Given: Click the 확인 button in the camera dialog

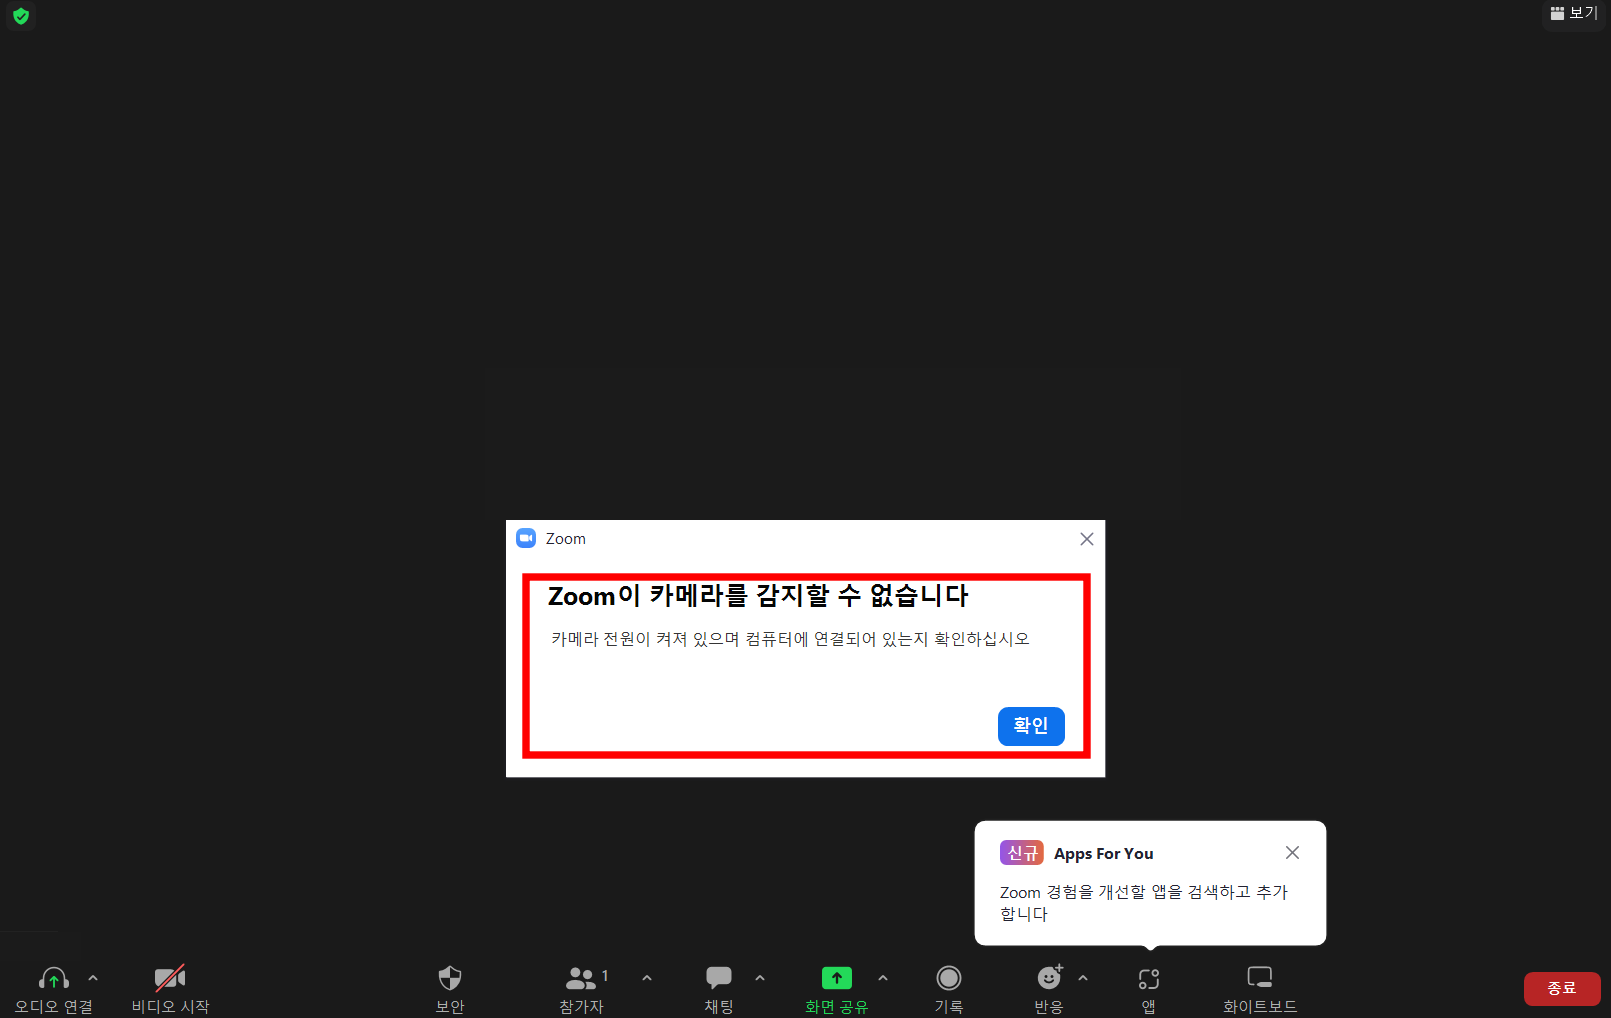Looking at the screenshot, I should 1031,726.
